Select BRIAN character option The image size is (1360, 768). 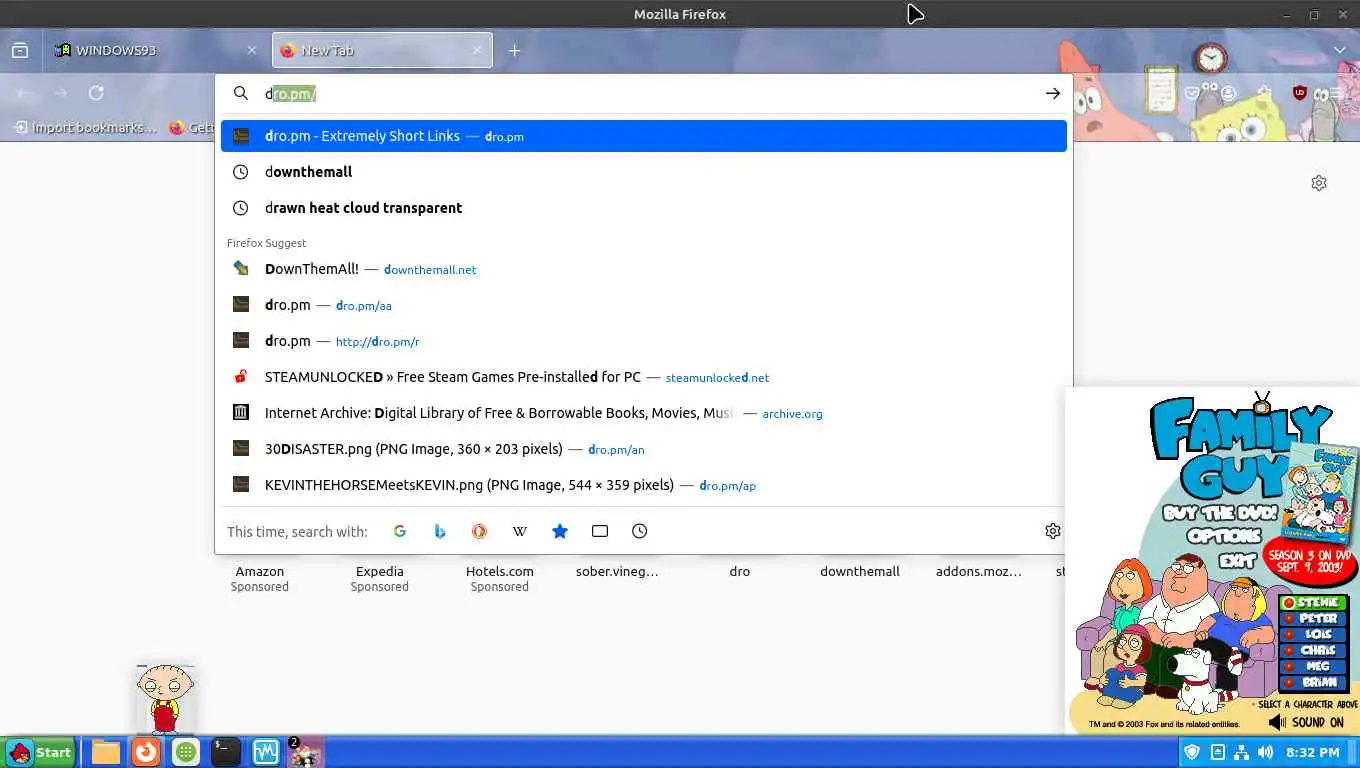coord(1315,683)
